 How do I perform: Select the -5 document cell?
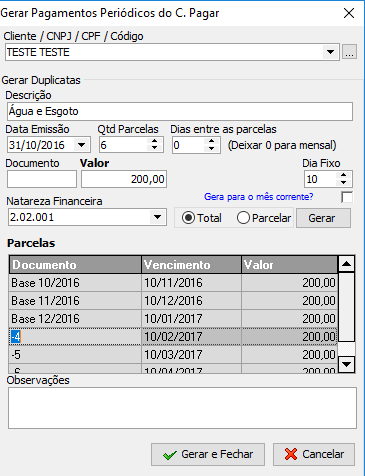(75, 355)
